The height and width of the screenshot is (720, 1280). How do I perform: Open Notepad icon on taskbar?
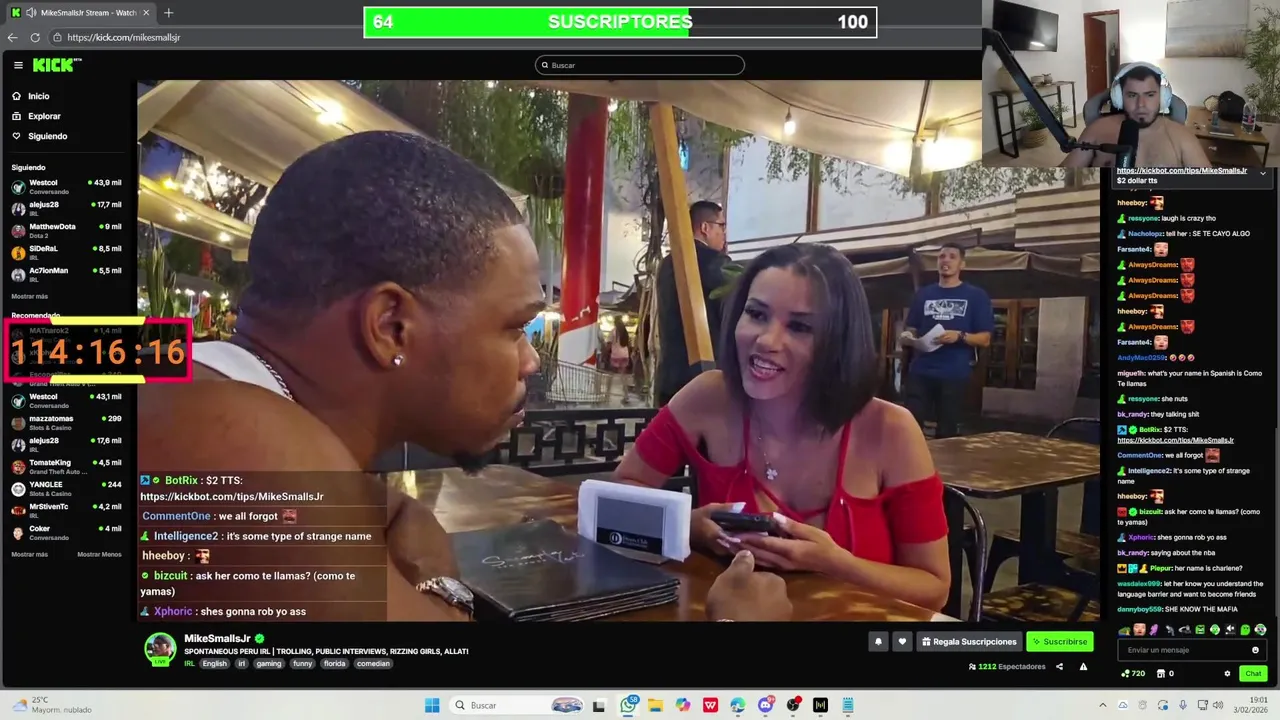[847, 705]
